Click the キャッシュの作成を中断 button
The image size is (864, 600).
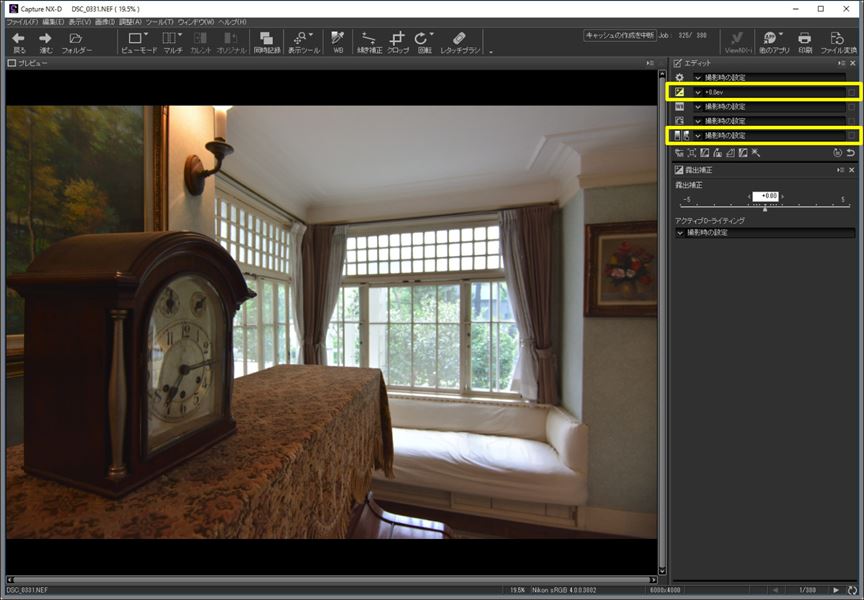pos(619,35)
